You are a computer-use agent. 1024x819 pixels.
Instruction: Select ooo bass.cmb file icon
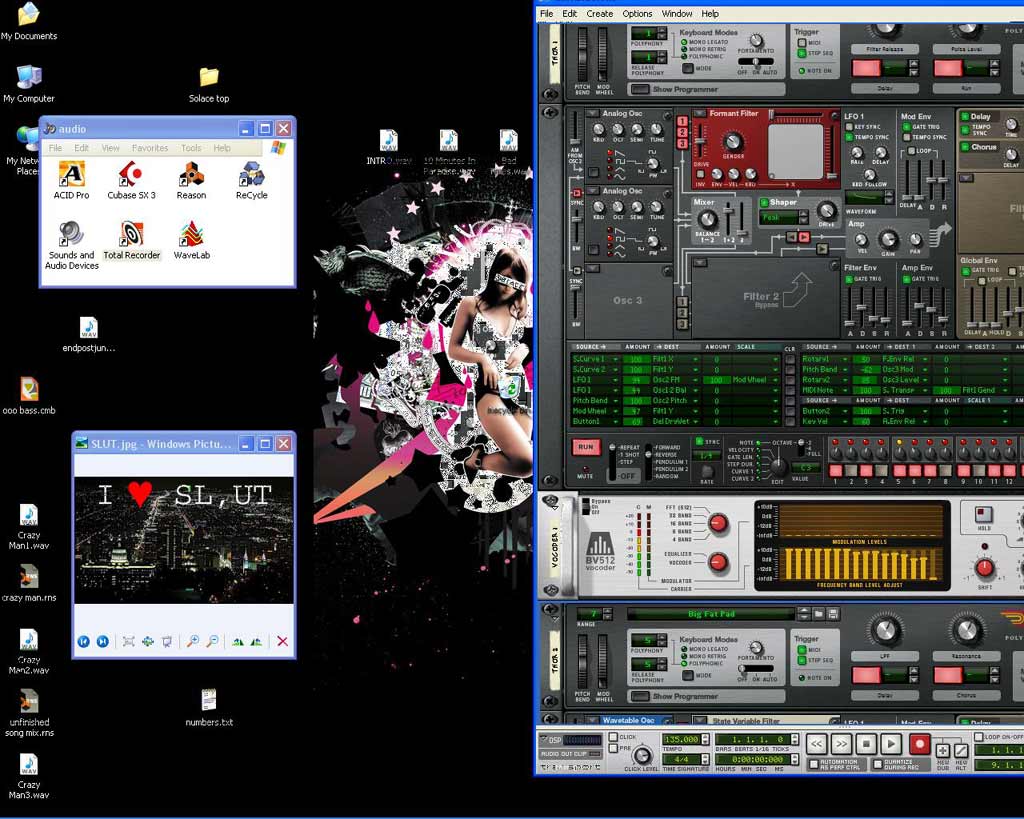29,396
